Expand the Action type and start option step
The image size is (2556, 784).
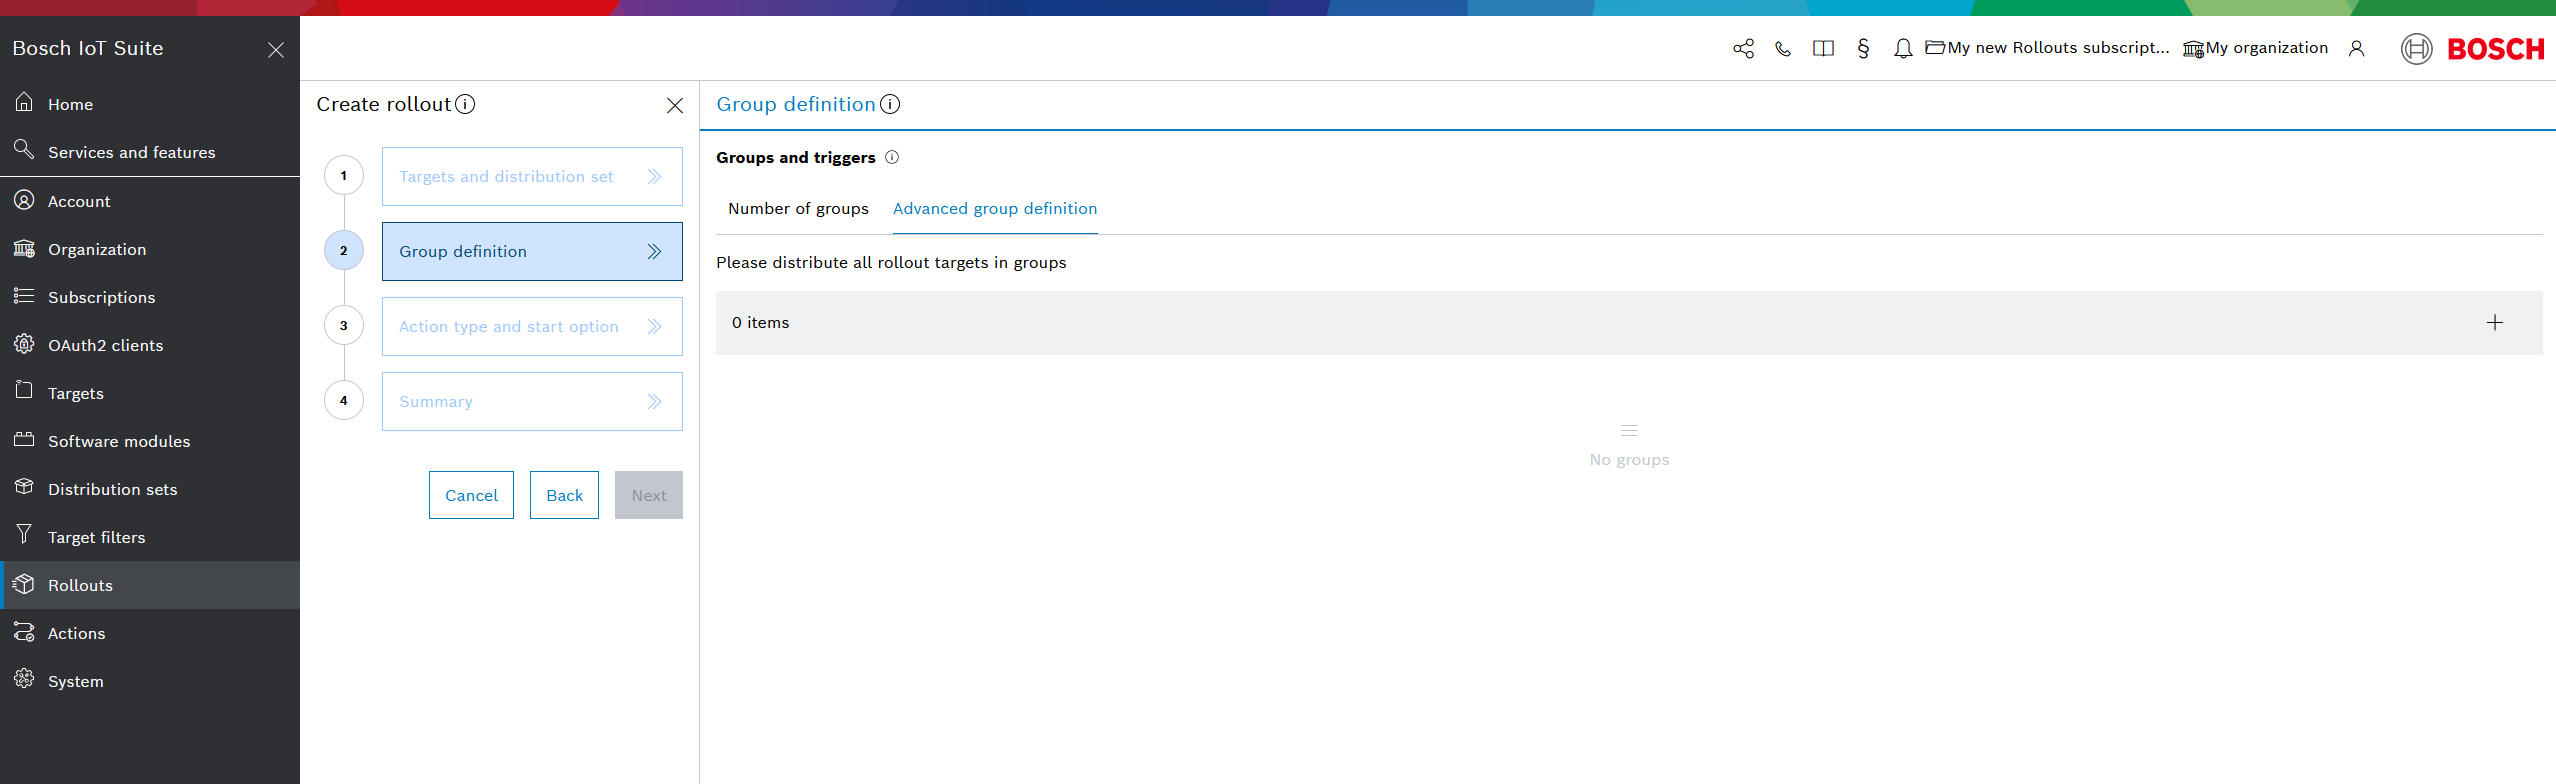[532, 326]
